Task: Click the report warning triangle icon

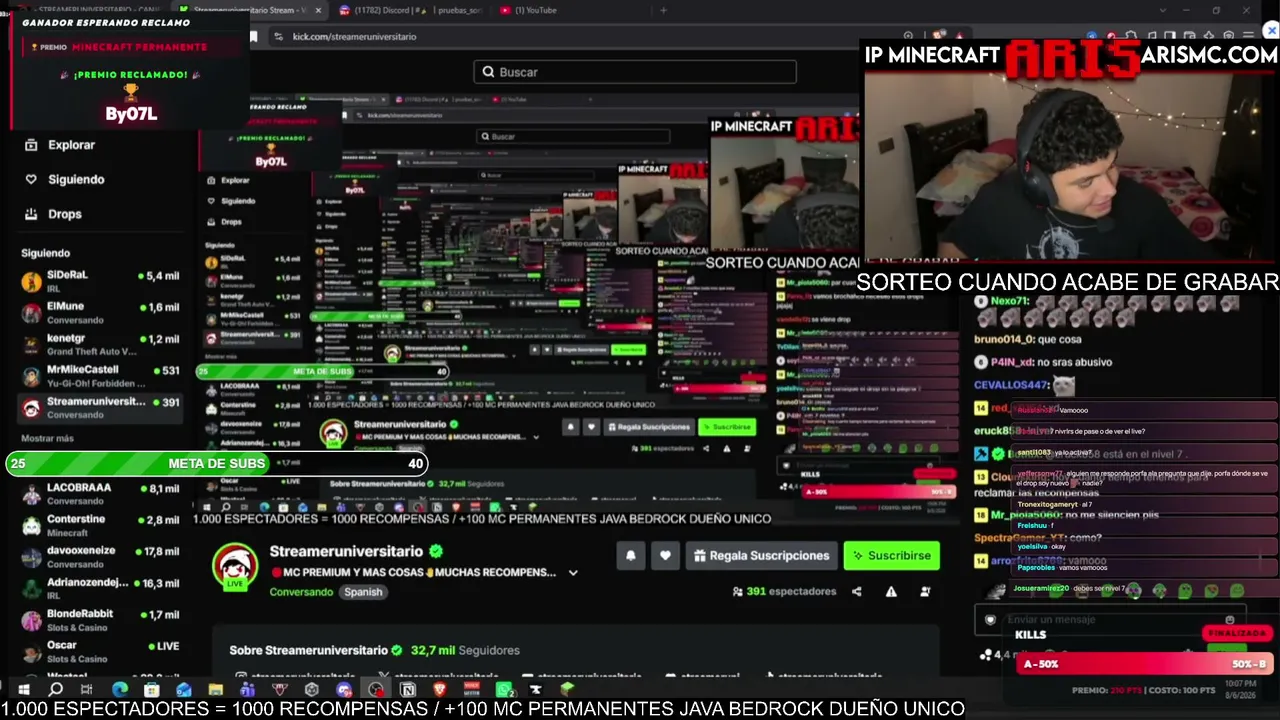Action: click(891, 591)
